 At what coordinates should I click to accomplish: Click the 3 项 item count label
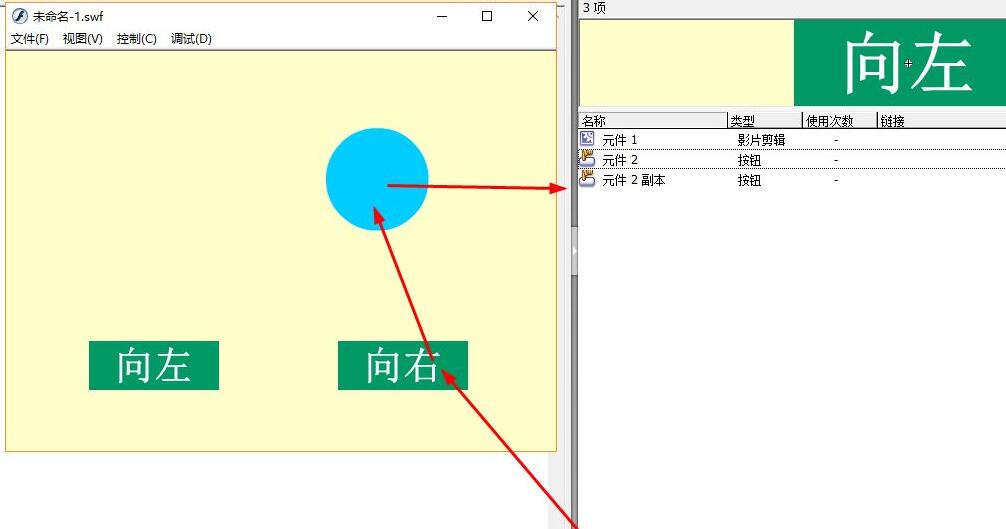pyautogui.click(x=594, y=8)
